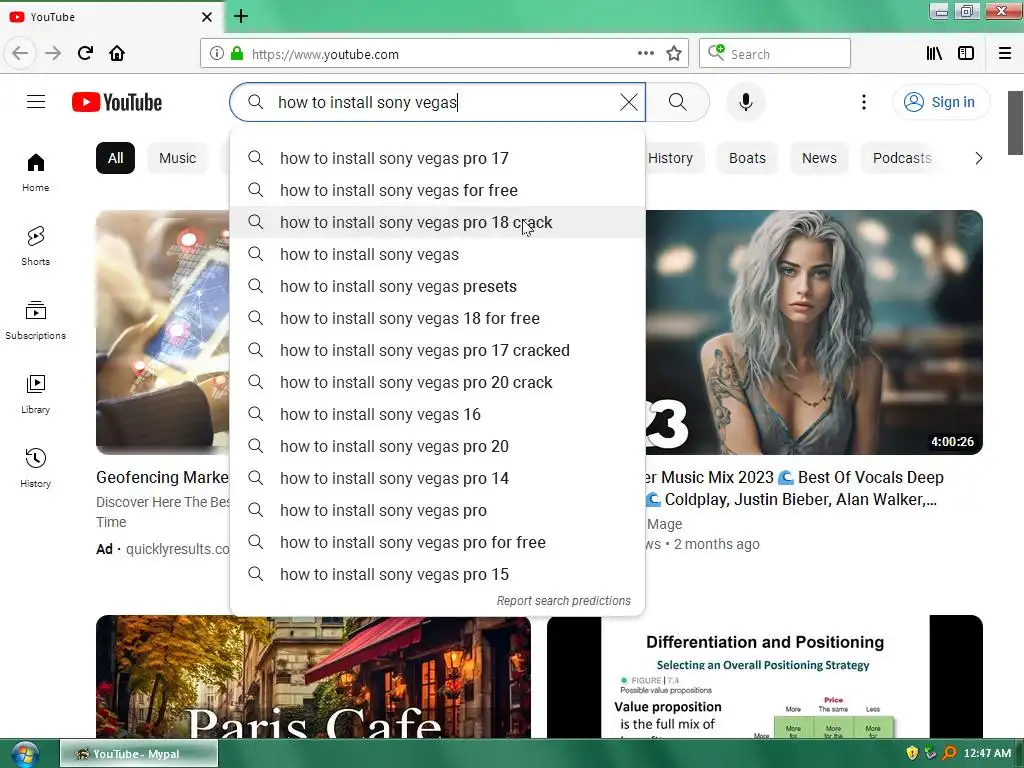This screenshot has width=1024, height=768.
Task: Click YouTube - Mypal taskbar button
Action: click(x=138, y=754)
